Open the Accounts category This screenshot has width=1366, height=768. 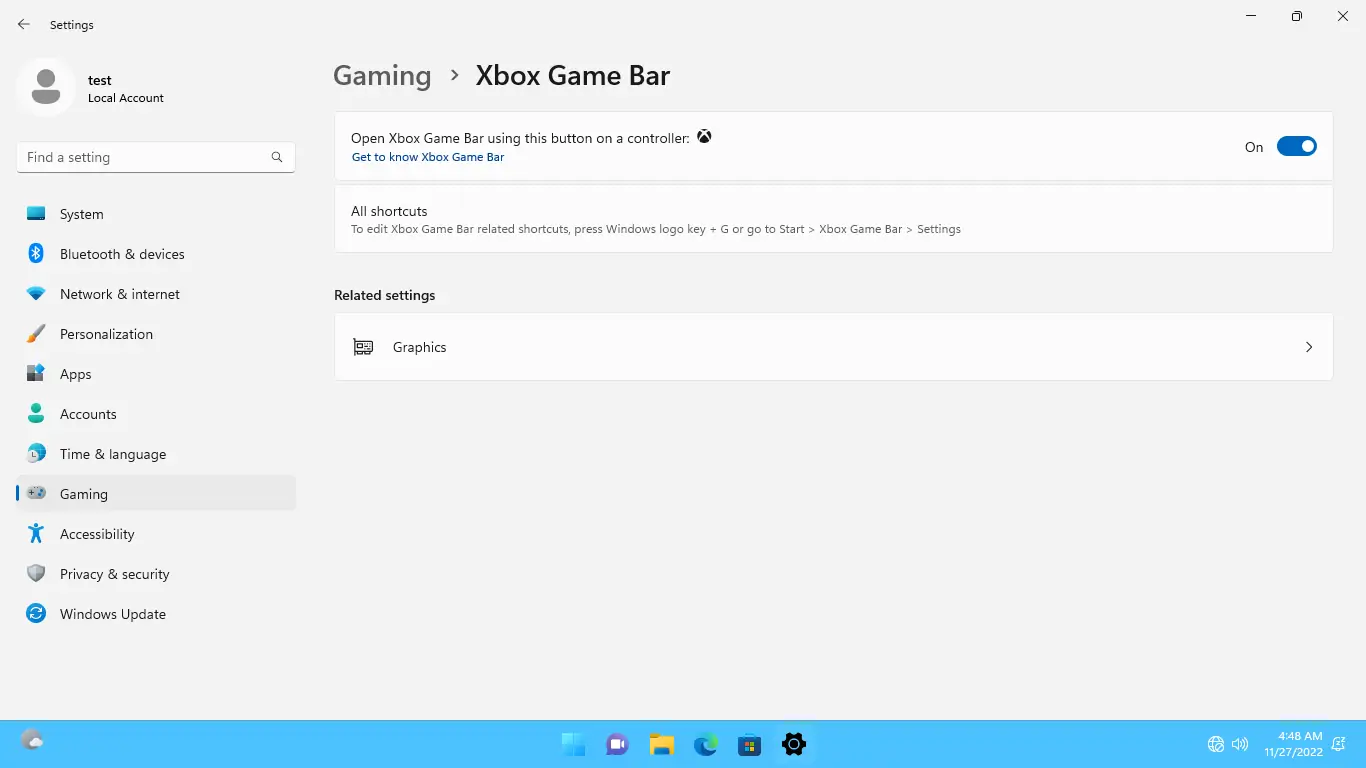[156, 414]
